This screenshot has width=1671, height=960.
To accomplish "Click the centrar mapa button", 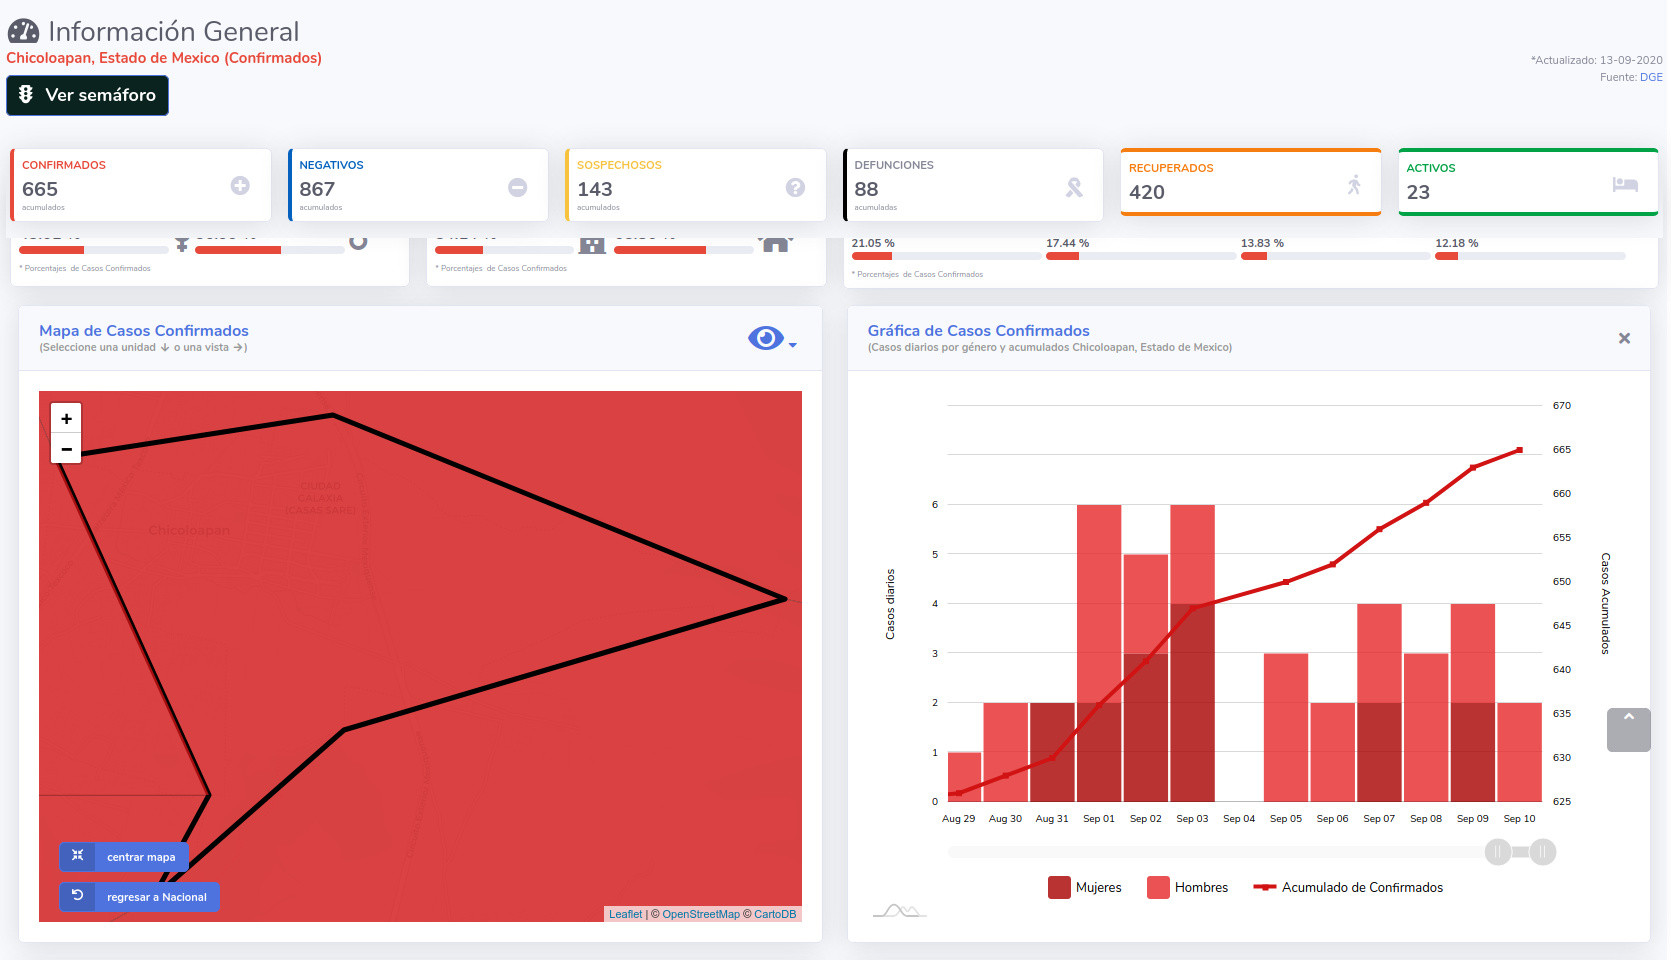I will click(x=124, y=857).
